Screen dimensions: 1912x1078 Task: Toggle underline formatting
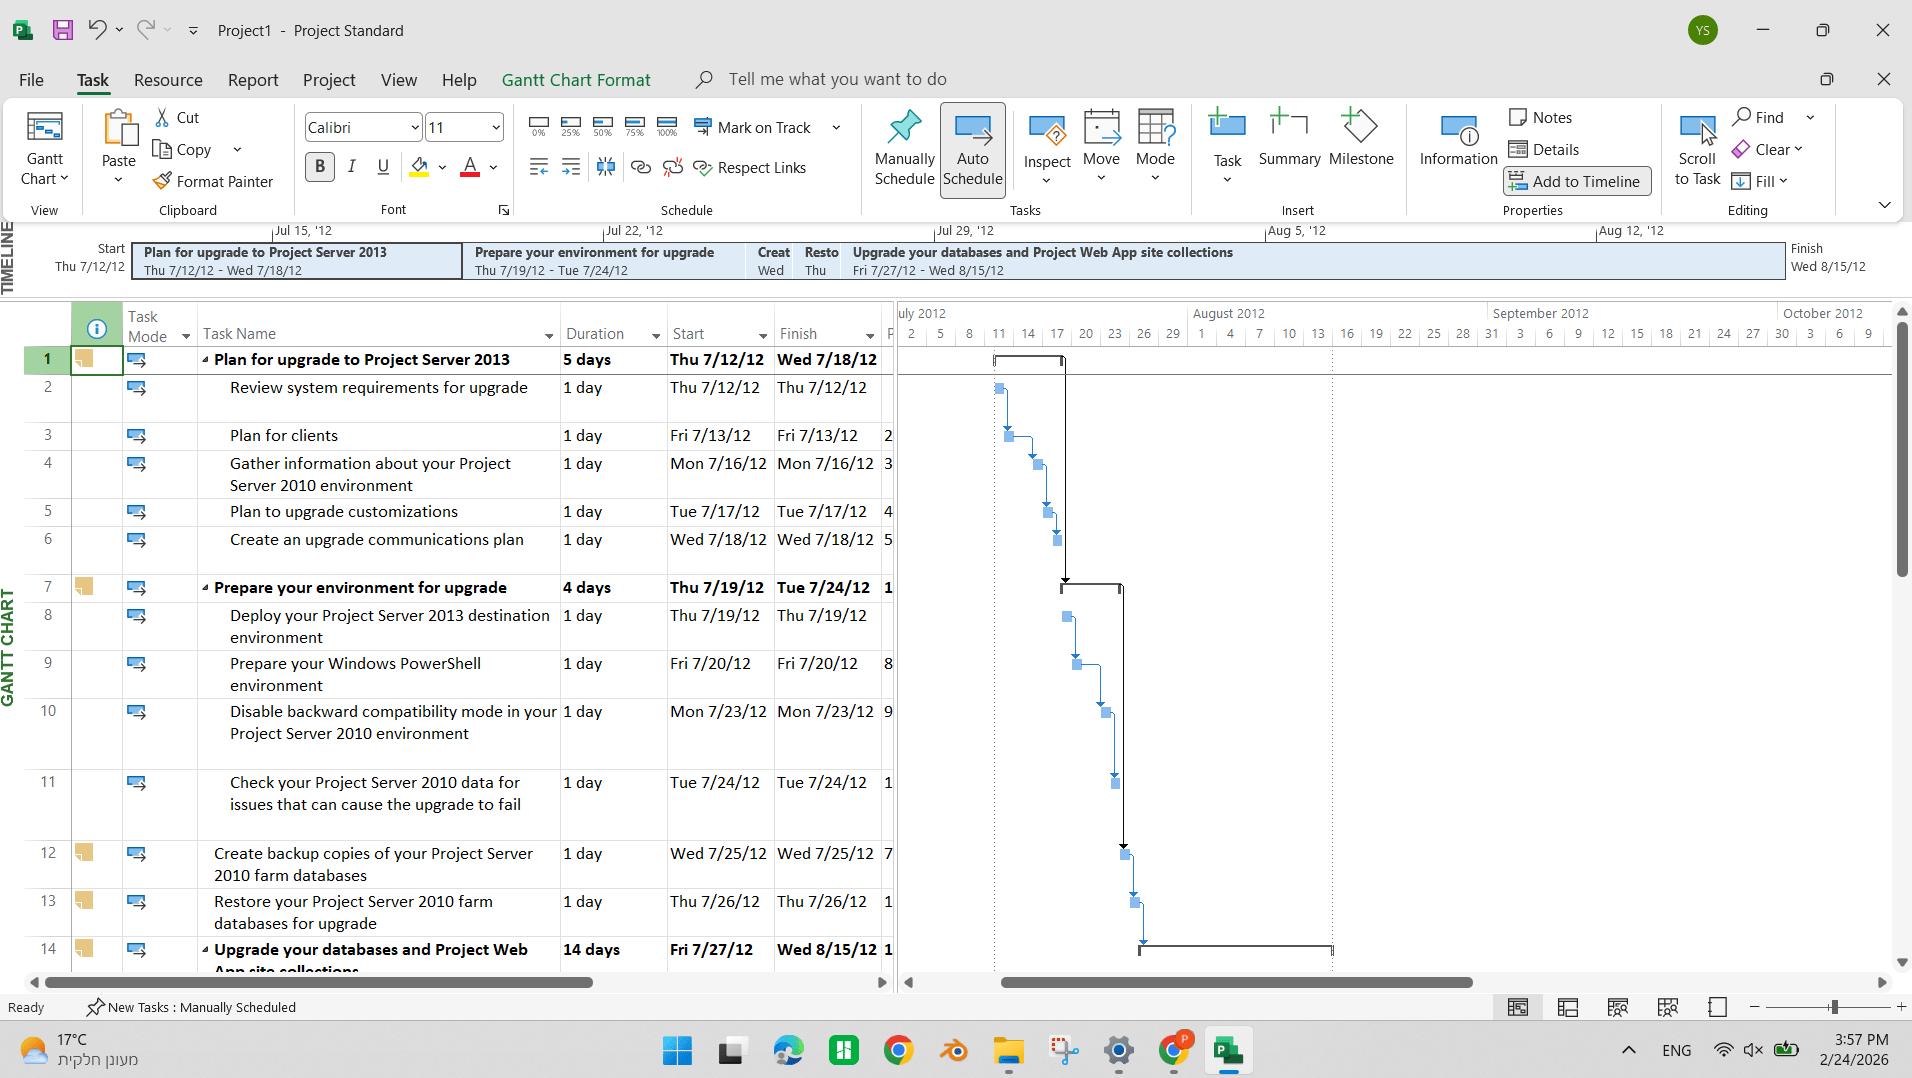click(382, 166)
